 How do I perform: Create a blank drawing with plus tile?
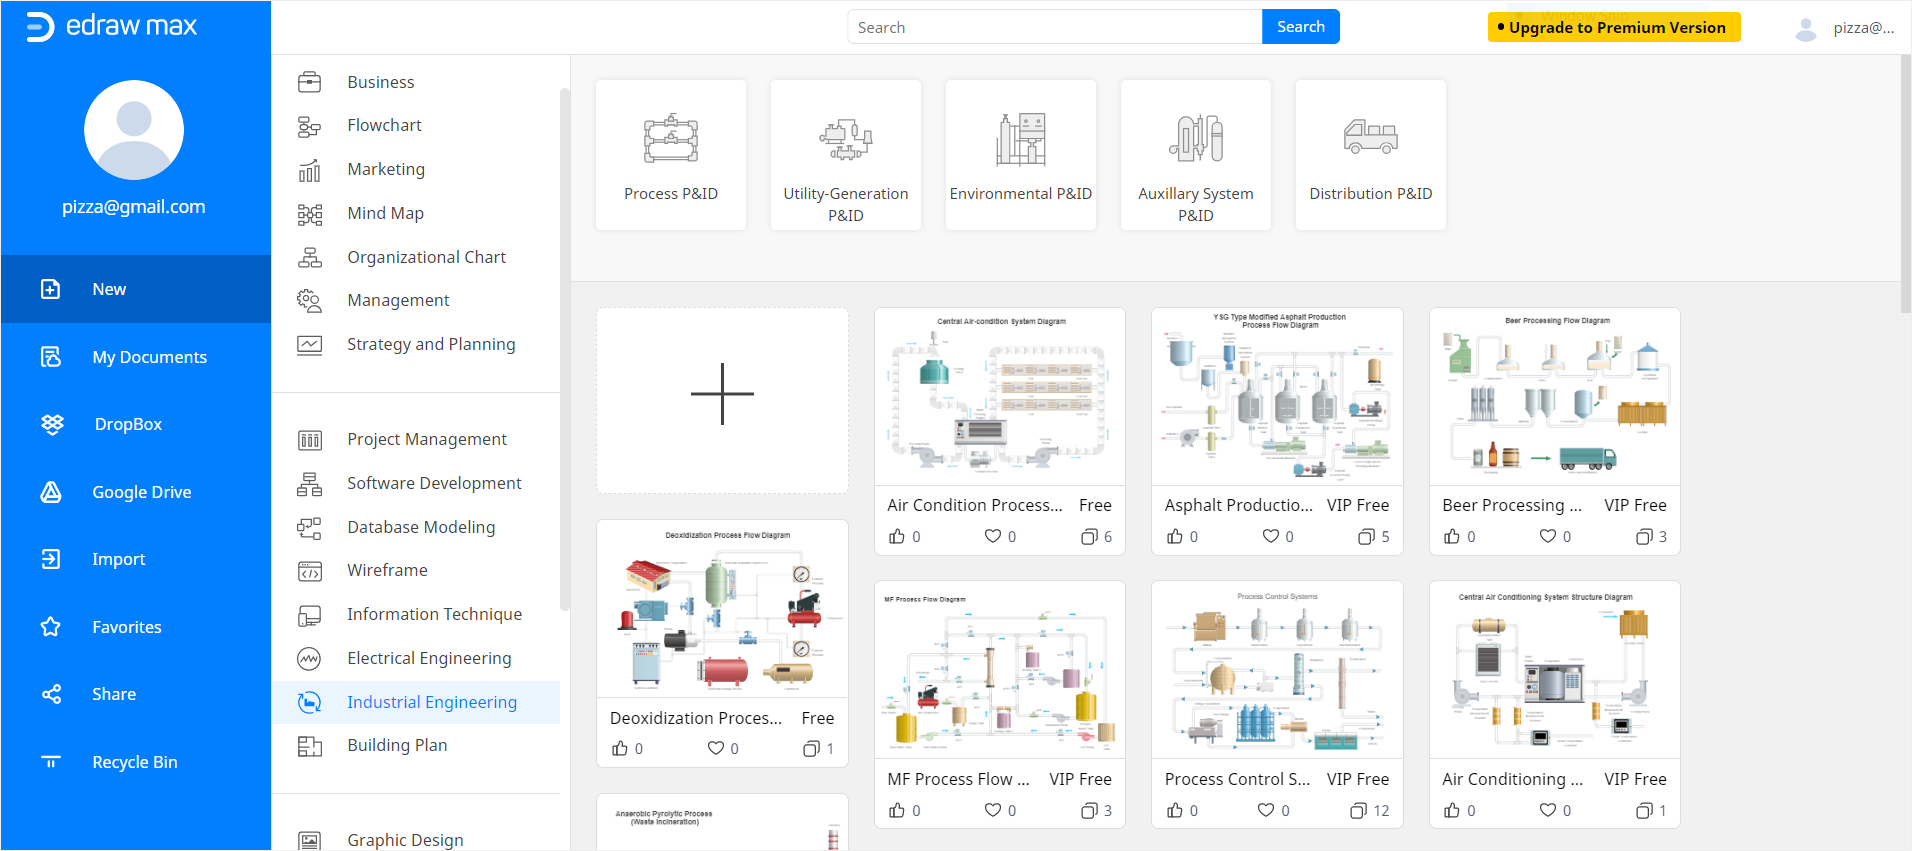pyautogui.click(x=722, y=400)
